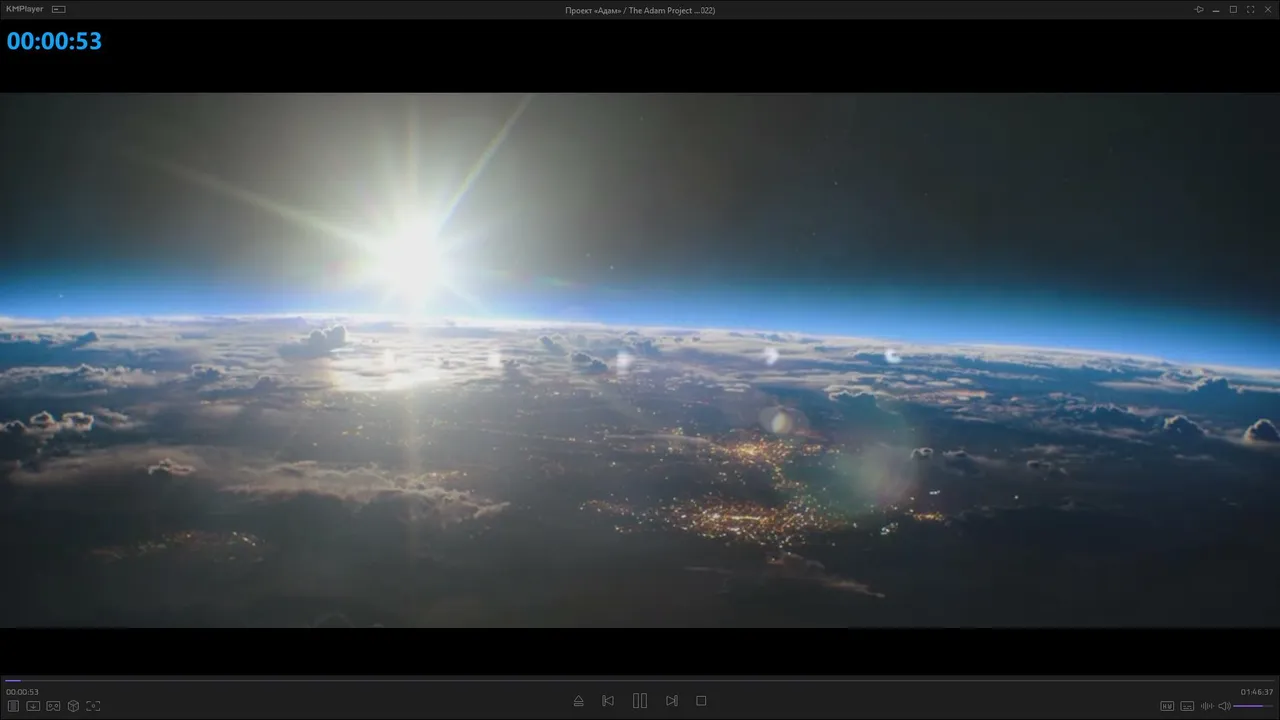This screenshot has height=720, width=1280.
Task: Click the eject / open file button
Action: point(578,701)
